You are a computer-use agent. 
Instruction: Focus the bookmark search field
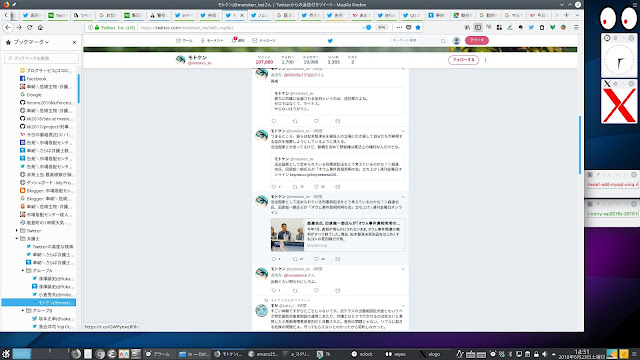41,58
